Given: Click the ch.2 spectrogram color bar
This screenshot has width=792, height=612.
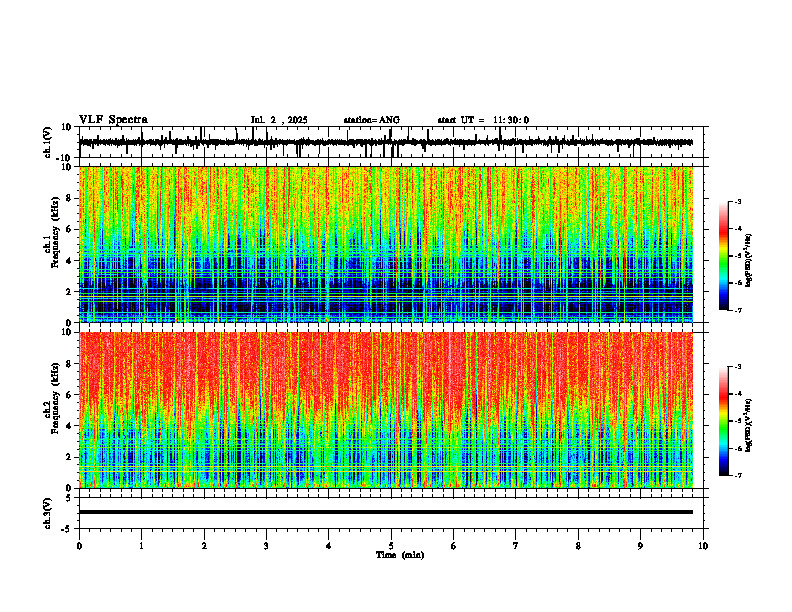Looking at the screenshot, I should [723, 421].
